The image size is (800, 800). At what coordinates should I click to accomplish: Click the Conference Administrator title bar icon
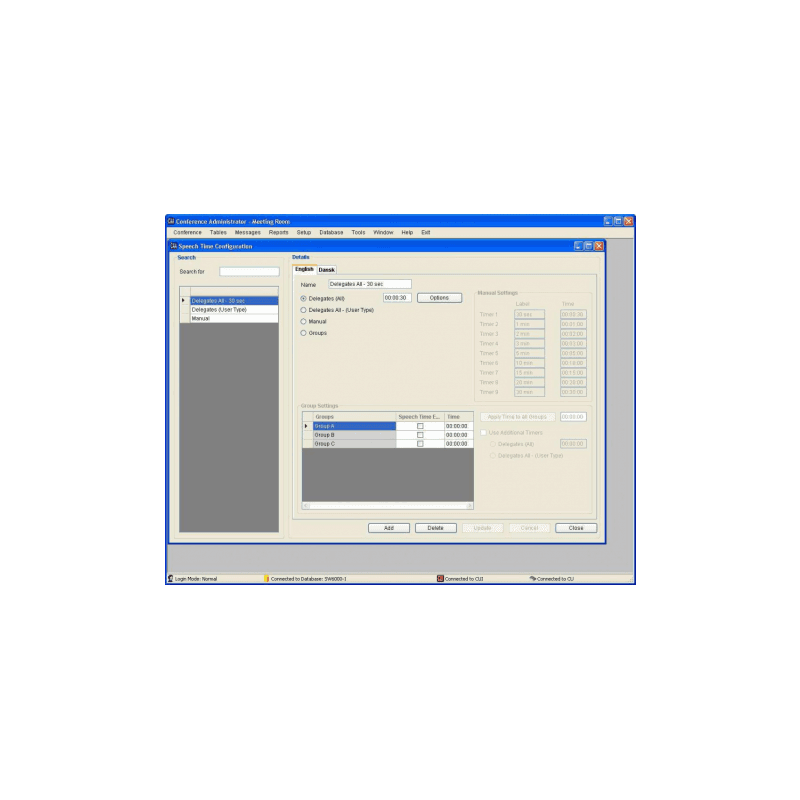click(x=173, y=221)
